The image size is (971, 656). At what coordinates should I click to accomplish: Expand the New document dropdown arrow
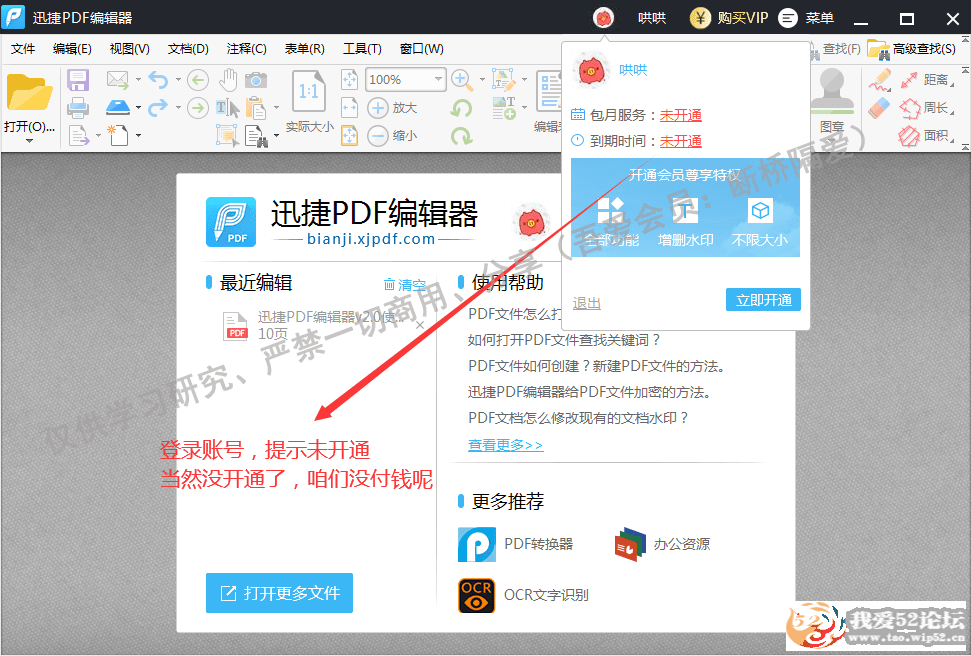[138, 135]
